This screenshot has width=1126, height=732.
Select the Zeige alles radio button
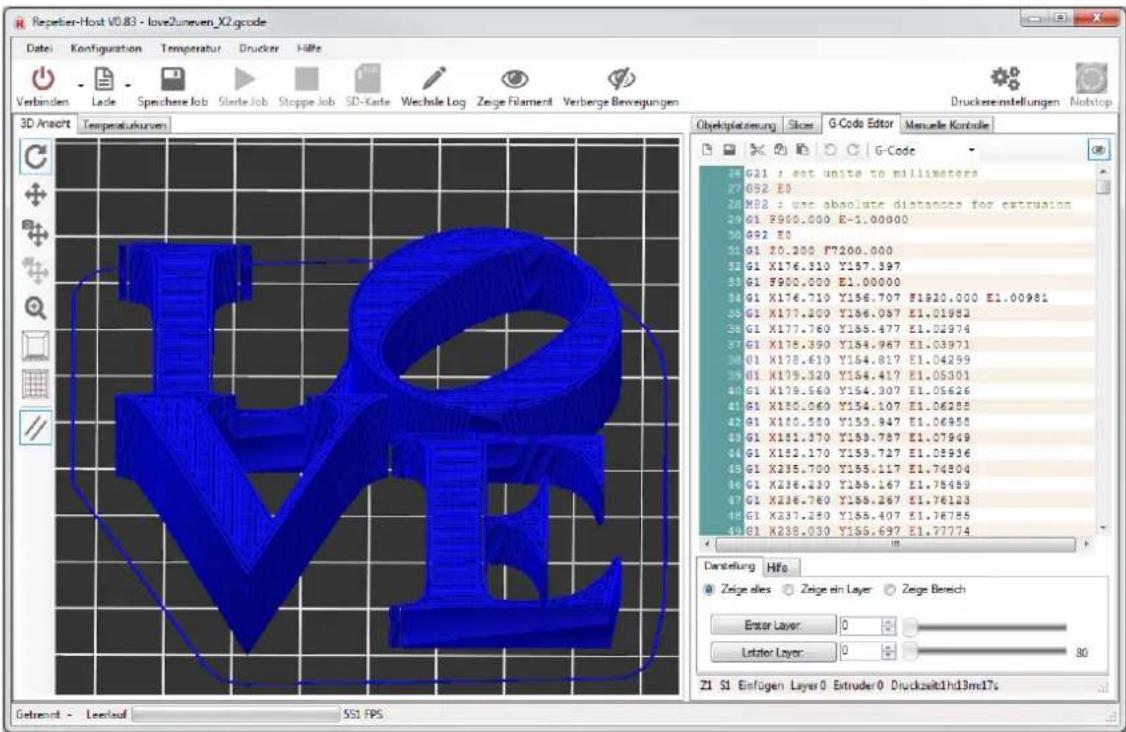pyautogui.click(x=709, y=589)
